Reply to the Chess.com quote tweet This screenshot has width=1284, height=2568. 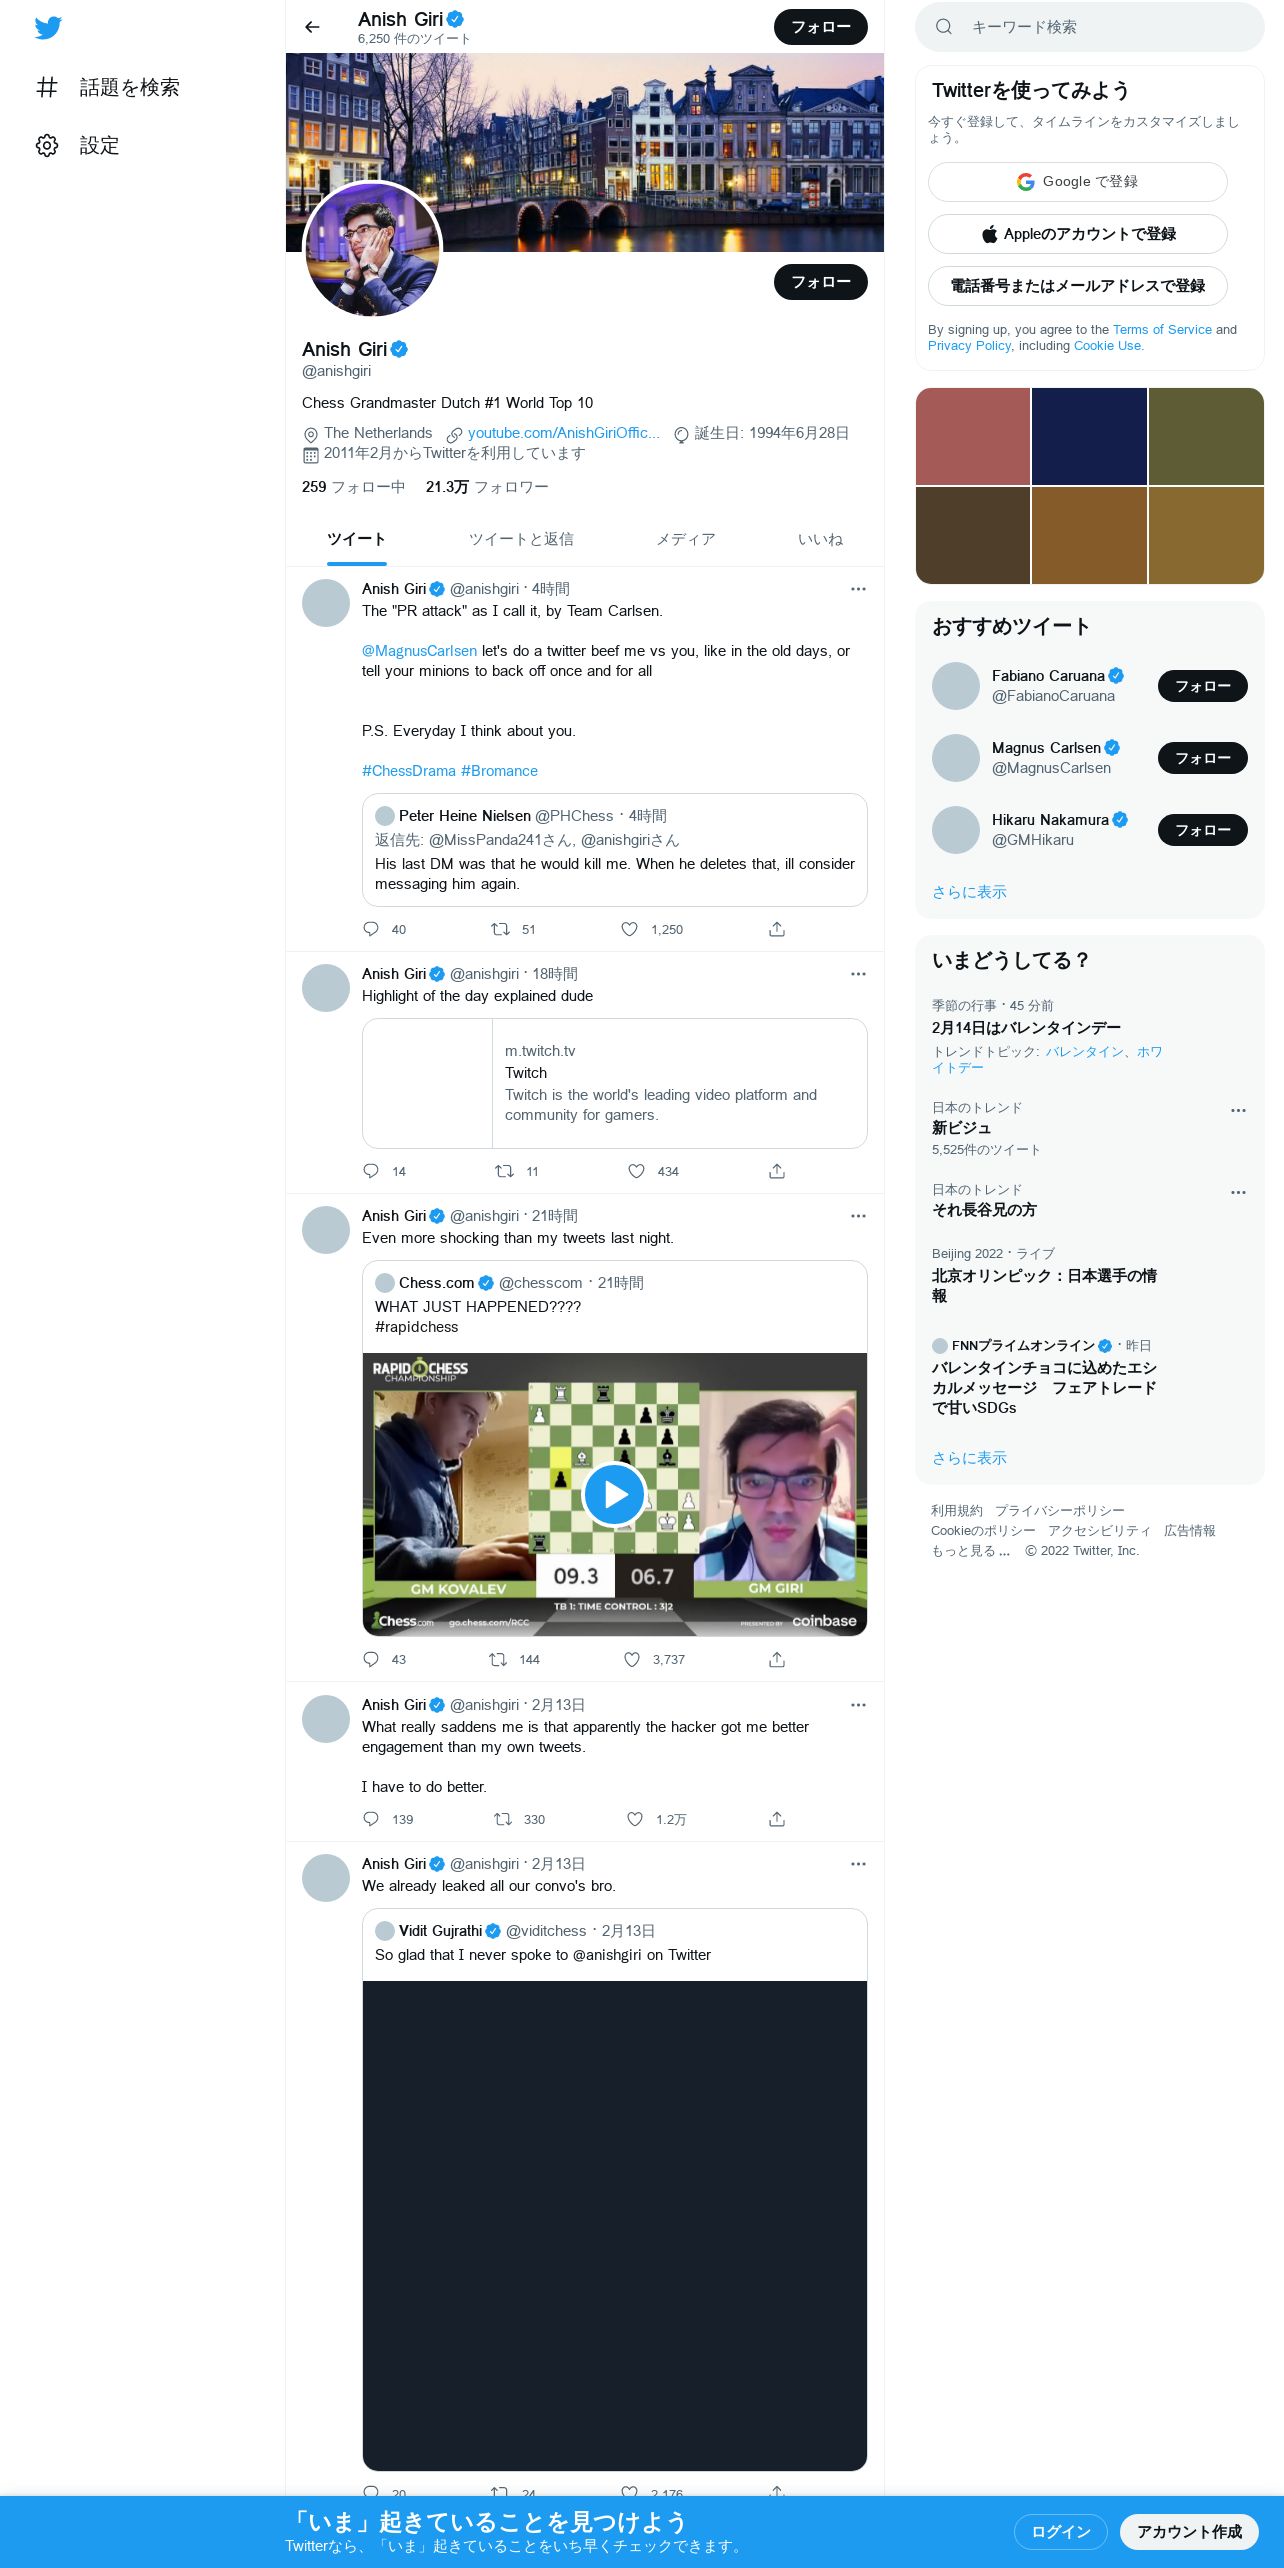point(371,1659)
